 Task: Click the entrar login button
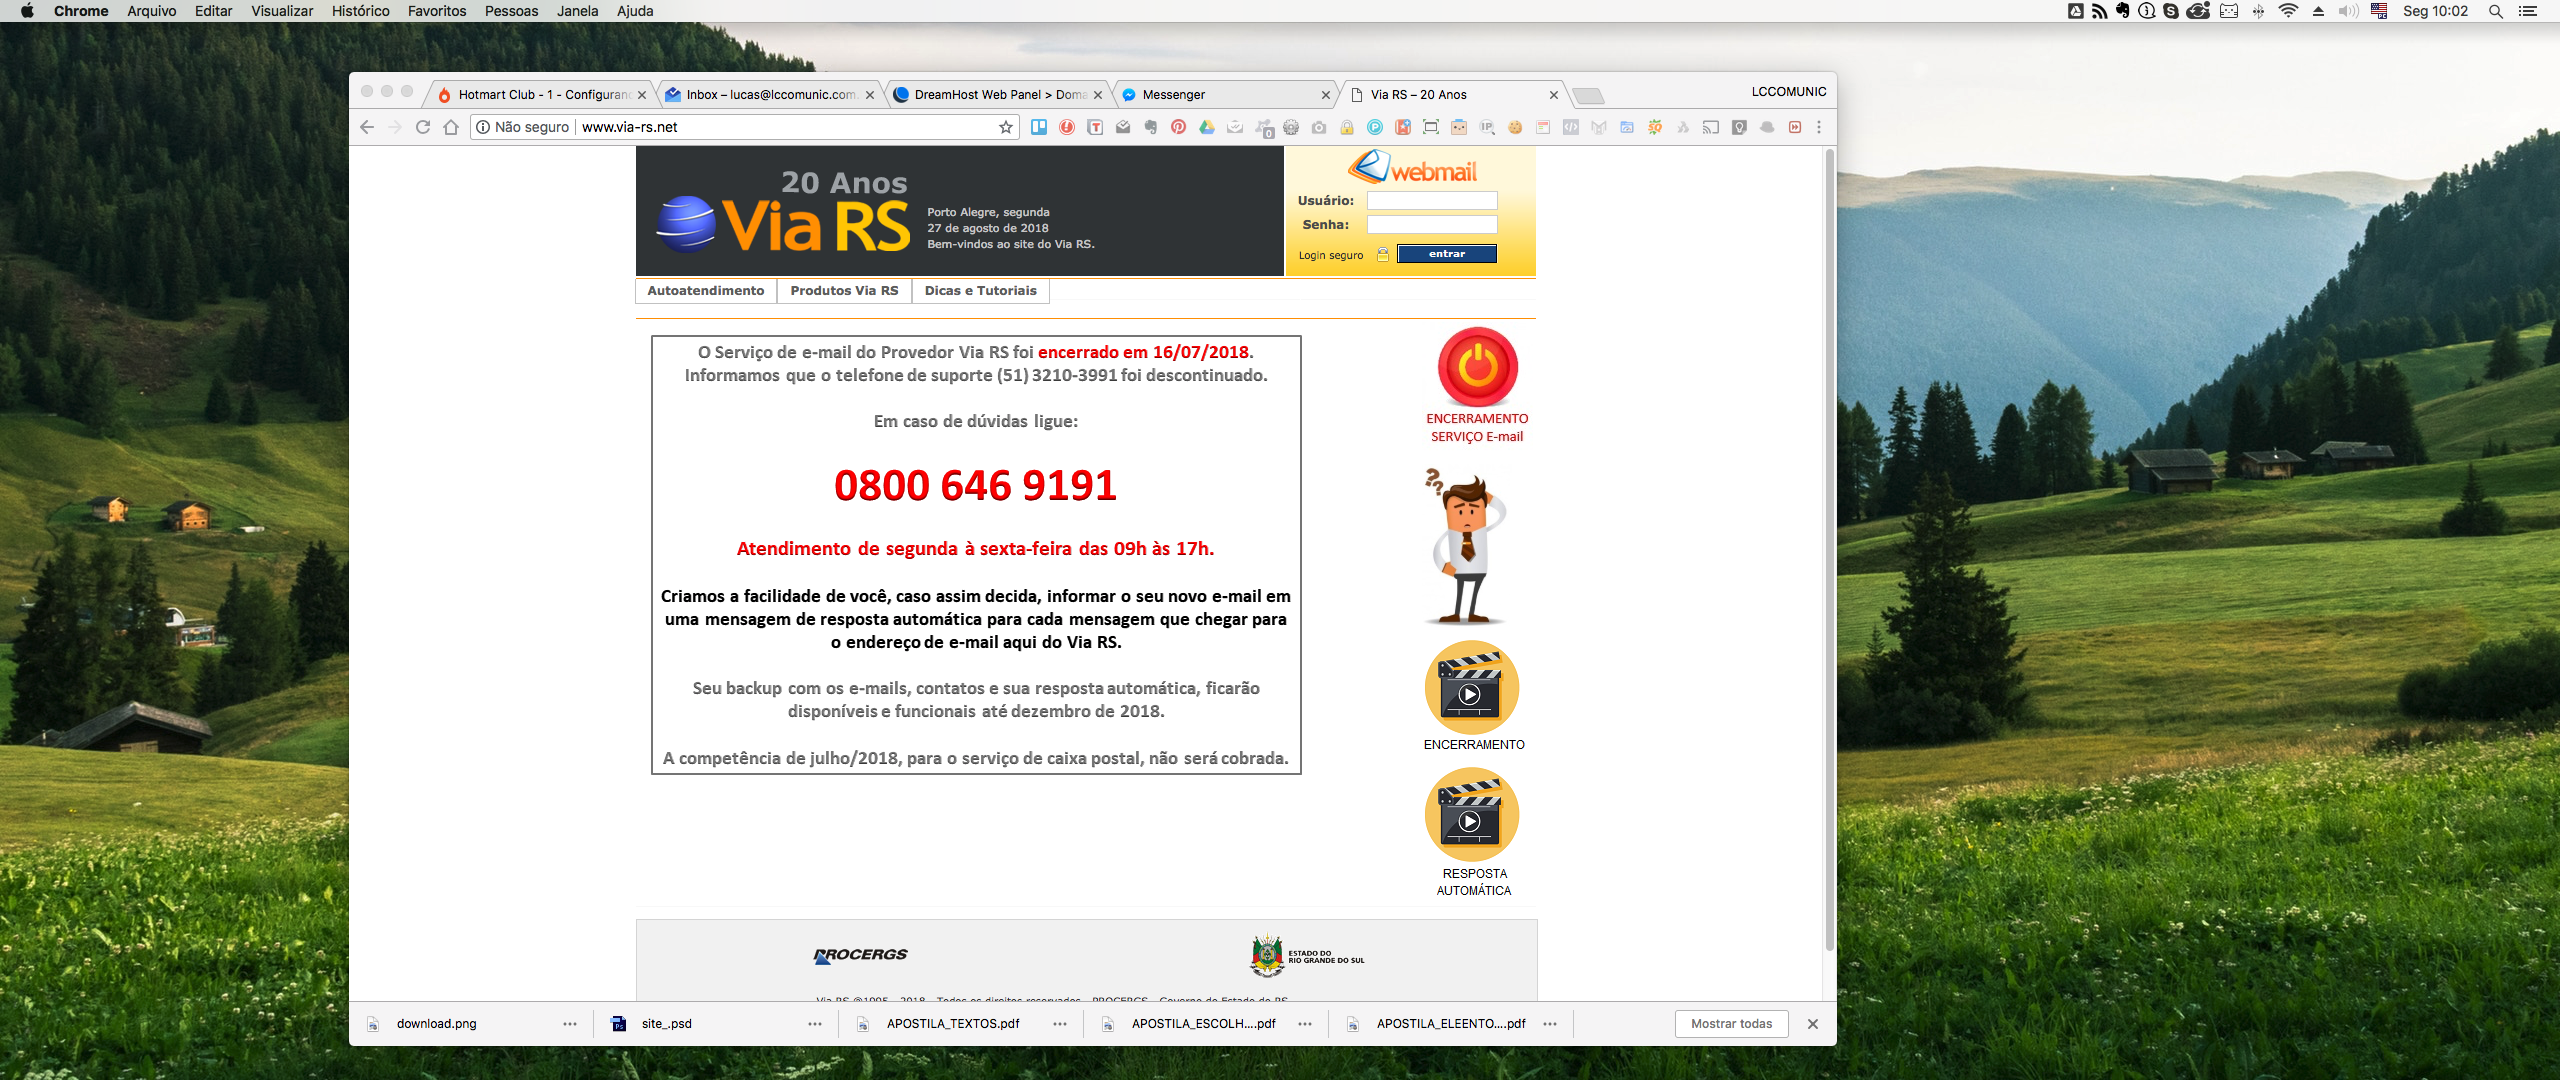1446,254
